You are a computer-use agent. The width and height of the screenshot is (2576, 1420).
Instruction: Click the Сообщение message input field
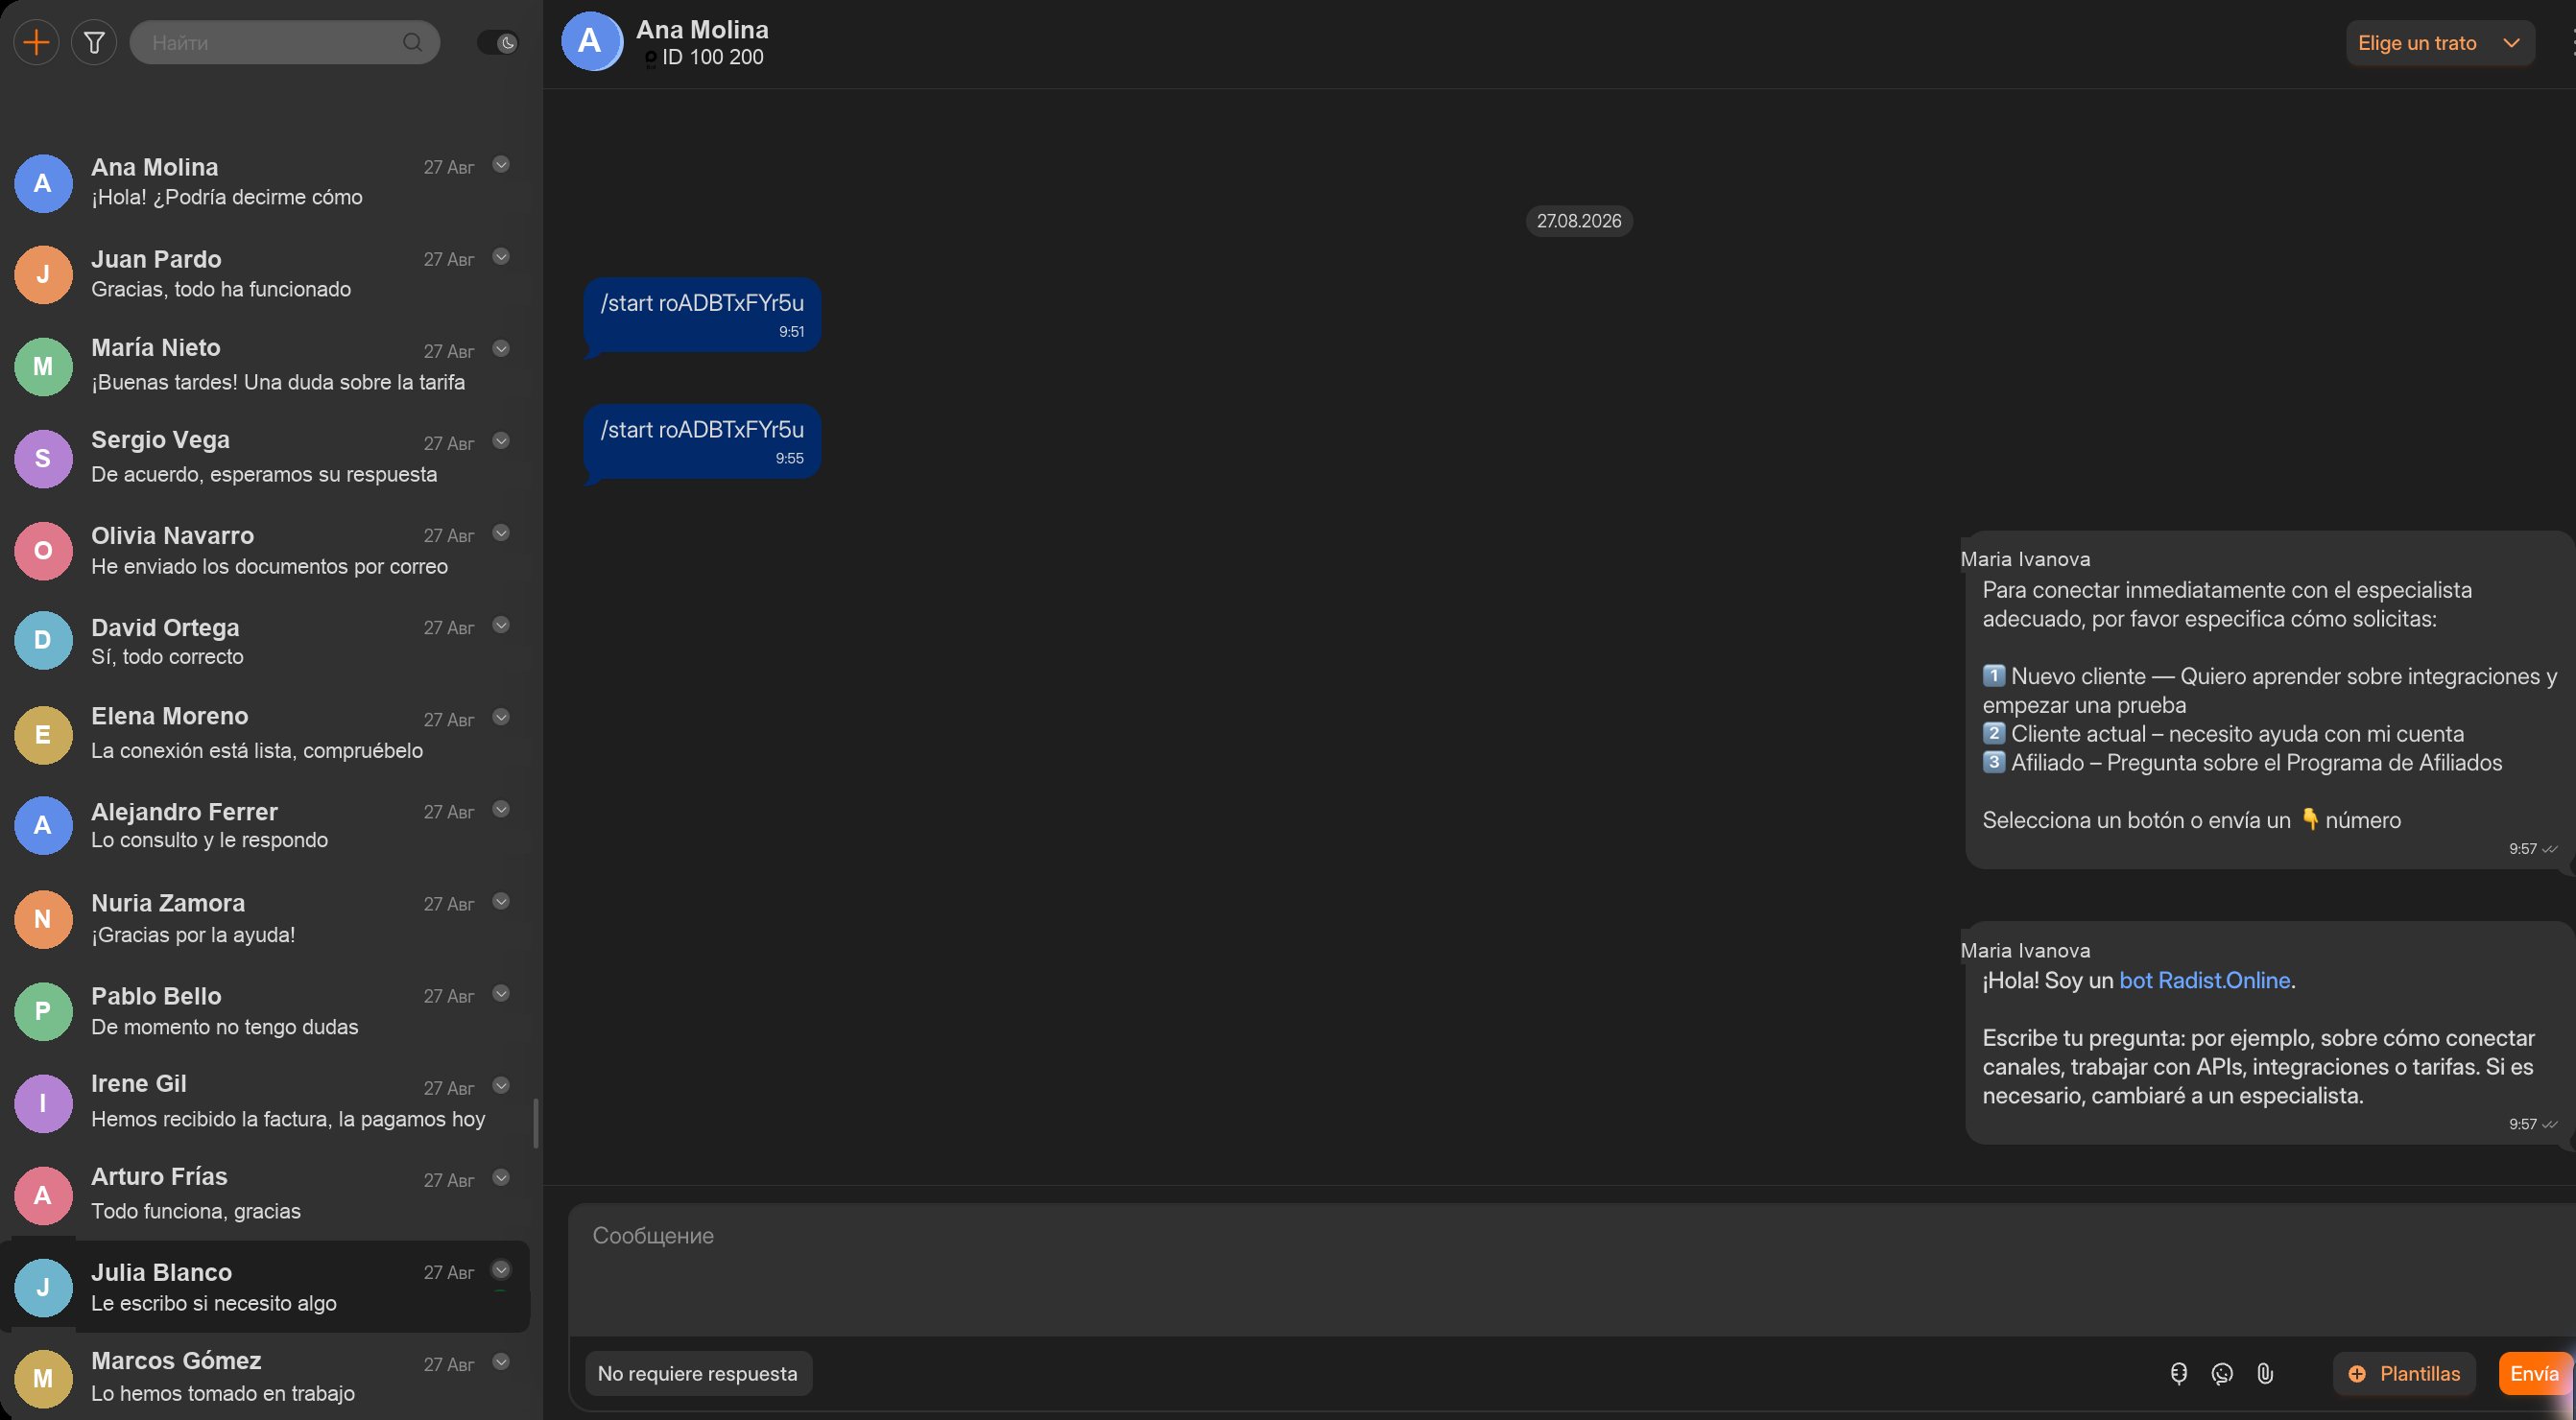[x=1570, y=1268]
